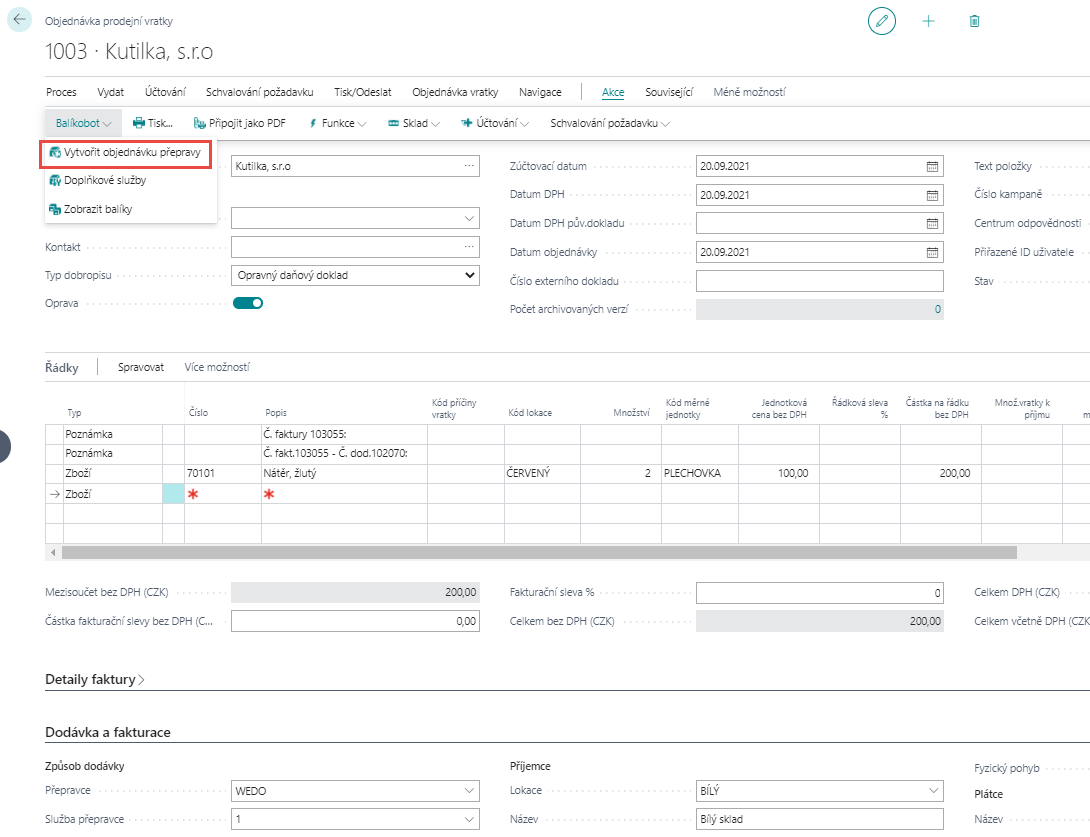The width and height of the screenshot is (1090, 837).
Task: Open calendar picker for Zúčtovací datum
Action: pos(932,166)
